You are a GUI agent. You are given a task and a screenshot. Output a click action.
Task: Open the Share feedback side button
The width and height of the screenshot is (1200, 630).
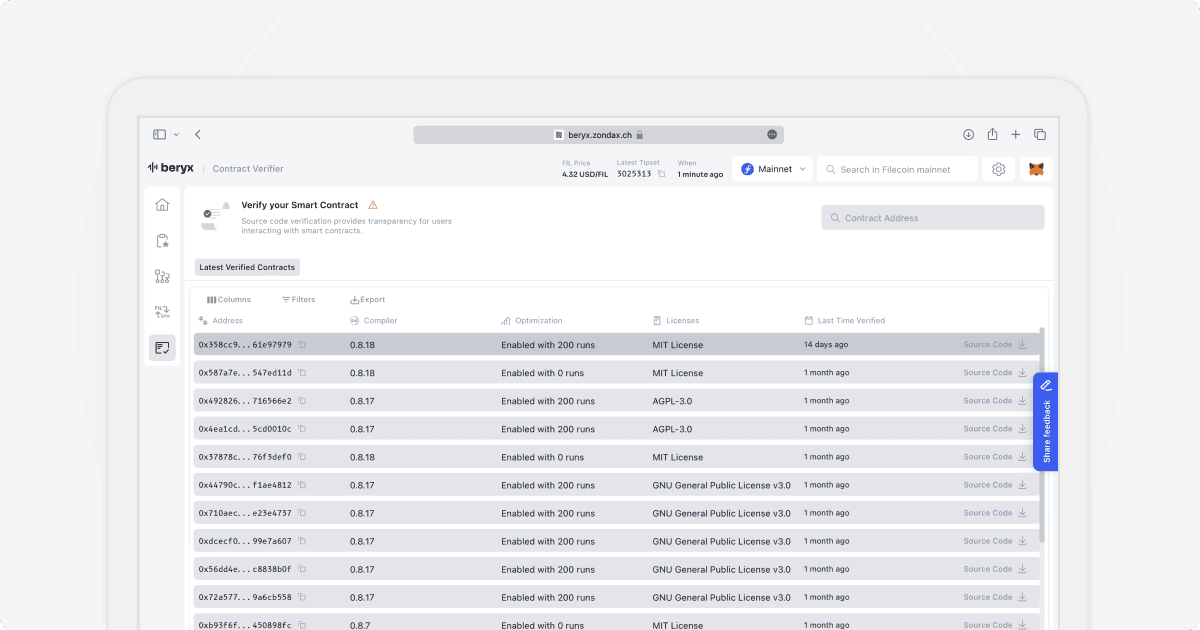pyautogui.click(x=1045, y=421)
